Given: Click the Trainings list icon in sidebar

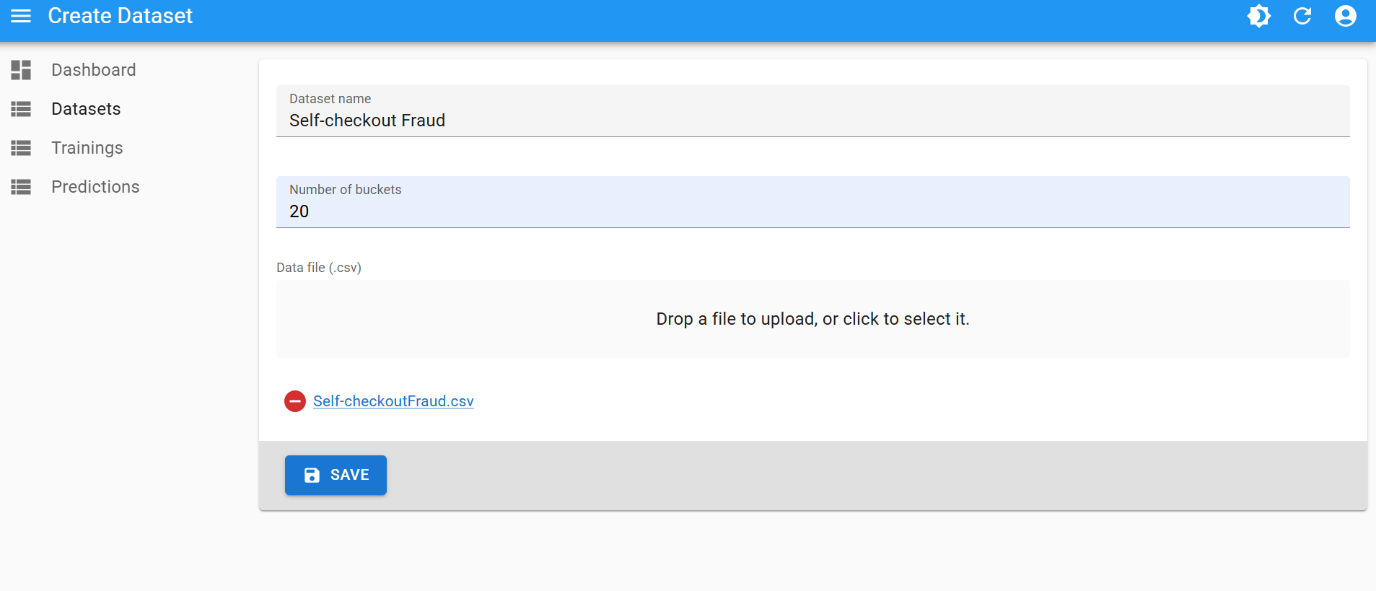Looking at the screenshot, I should point(21,148).
